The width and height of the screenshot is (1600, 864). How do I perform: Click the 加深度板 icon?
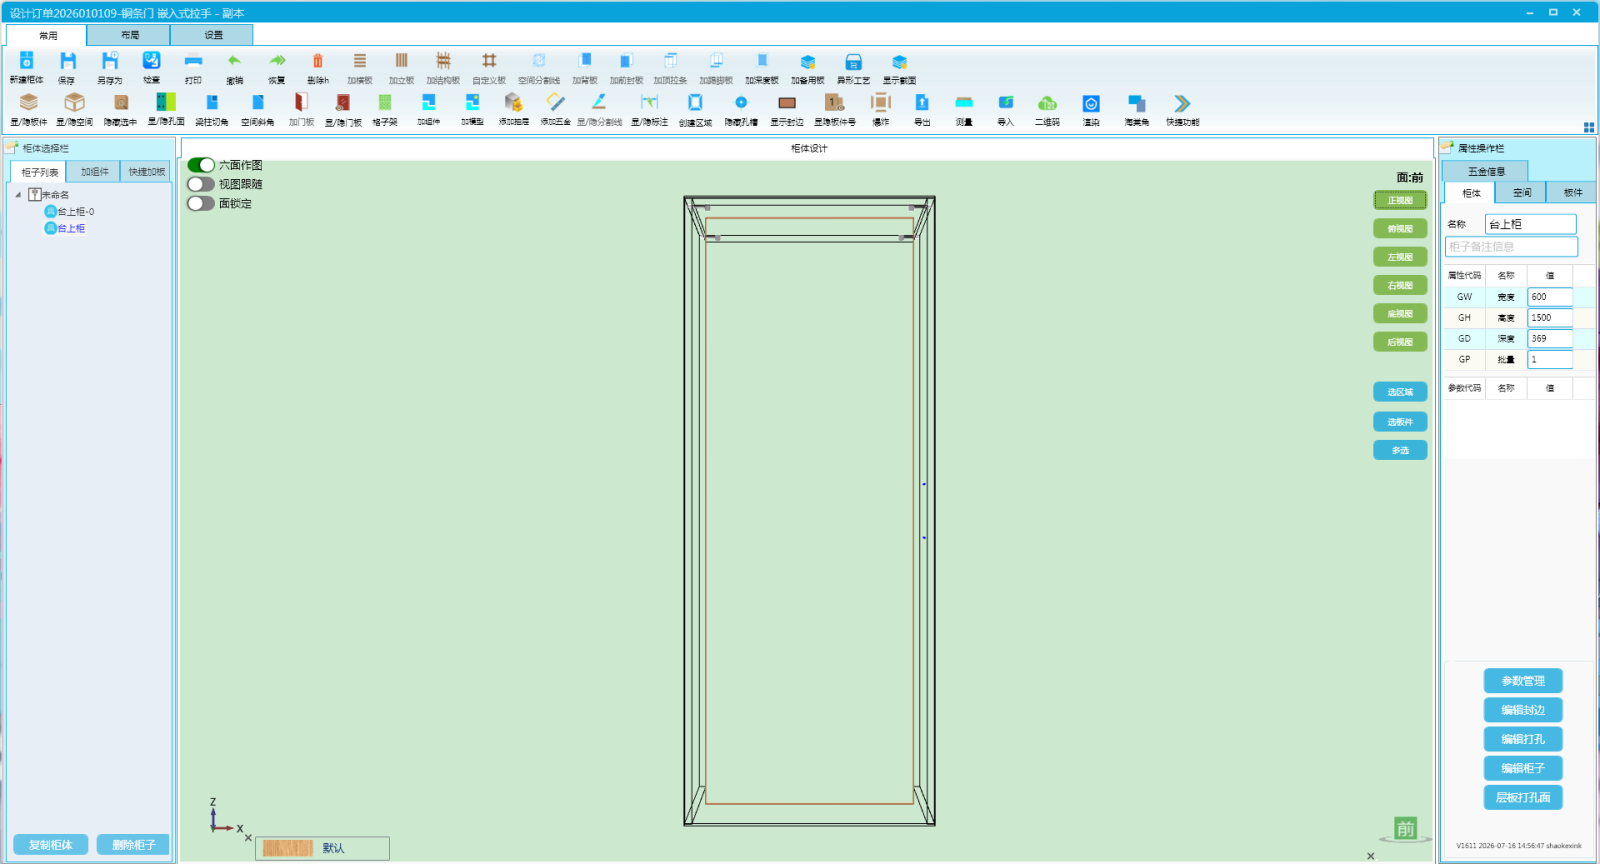click(762, 61)
